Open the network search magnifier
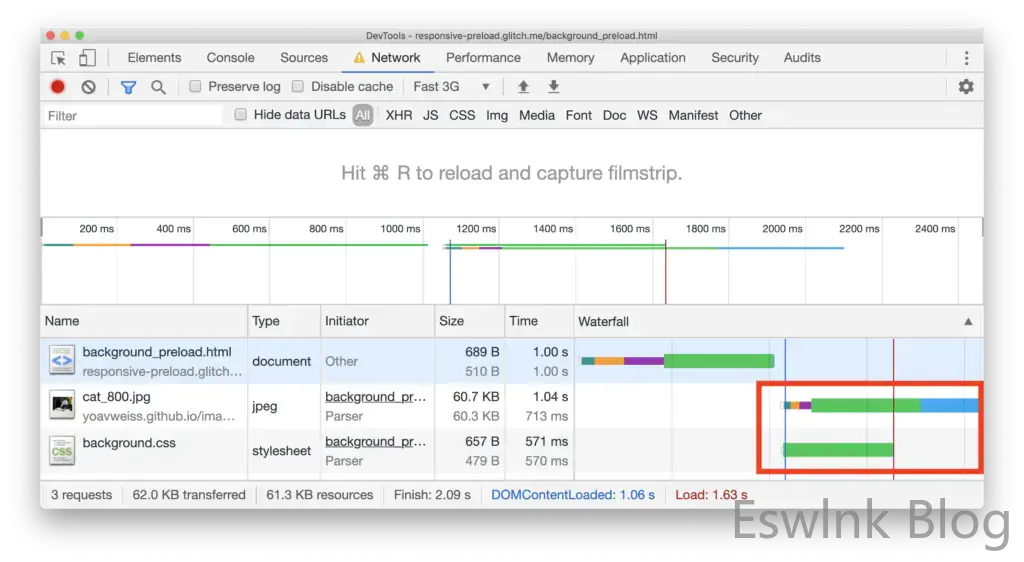The height and width of the screenshot is (562, 1024). point(158,87)
